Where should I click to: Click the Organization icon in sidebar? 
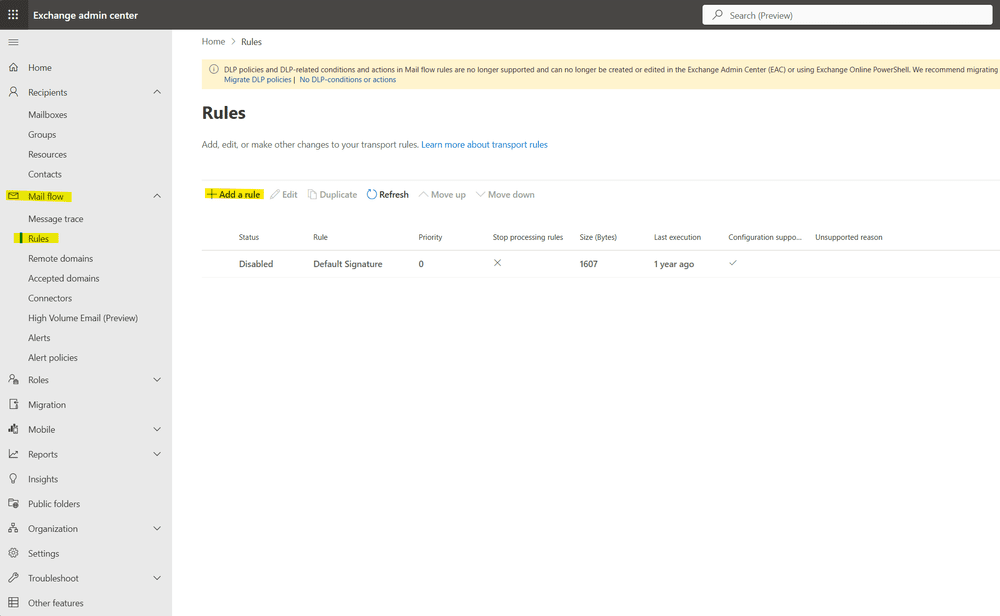click(x=13, y=528)
